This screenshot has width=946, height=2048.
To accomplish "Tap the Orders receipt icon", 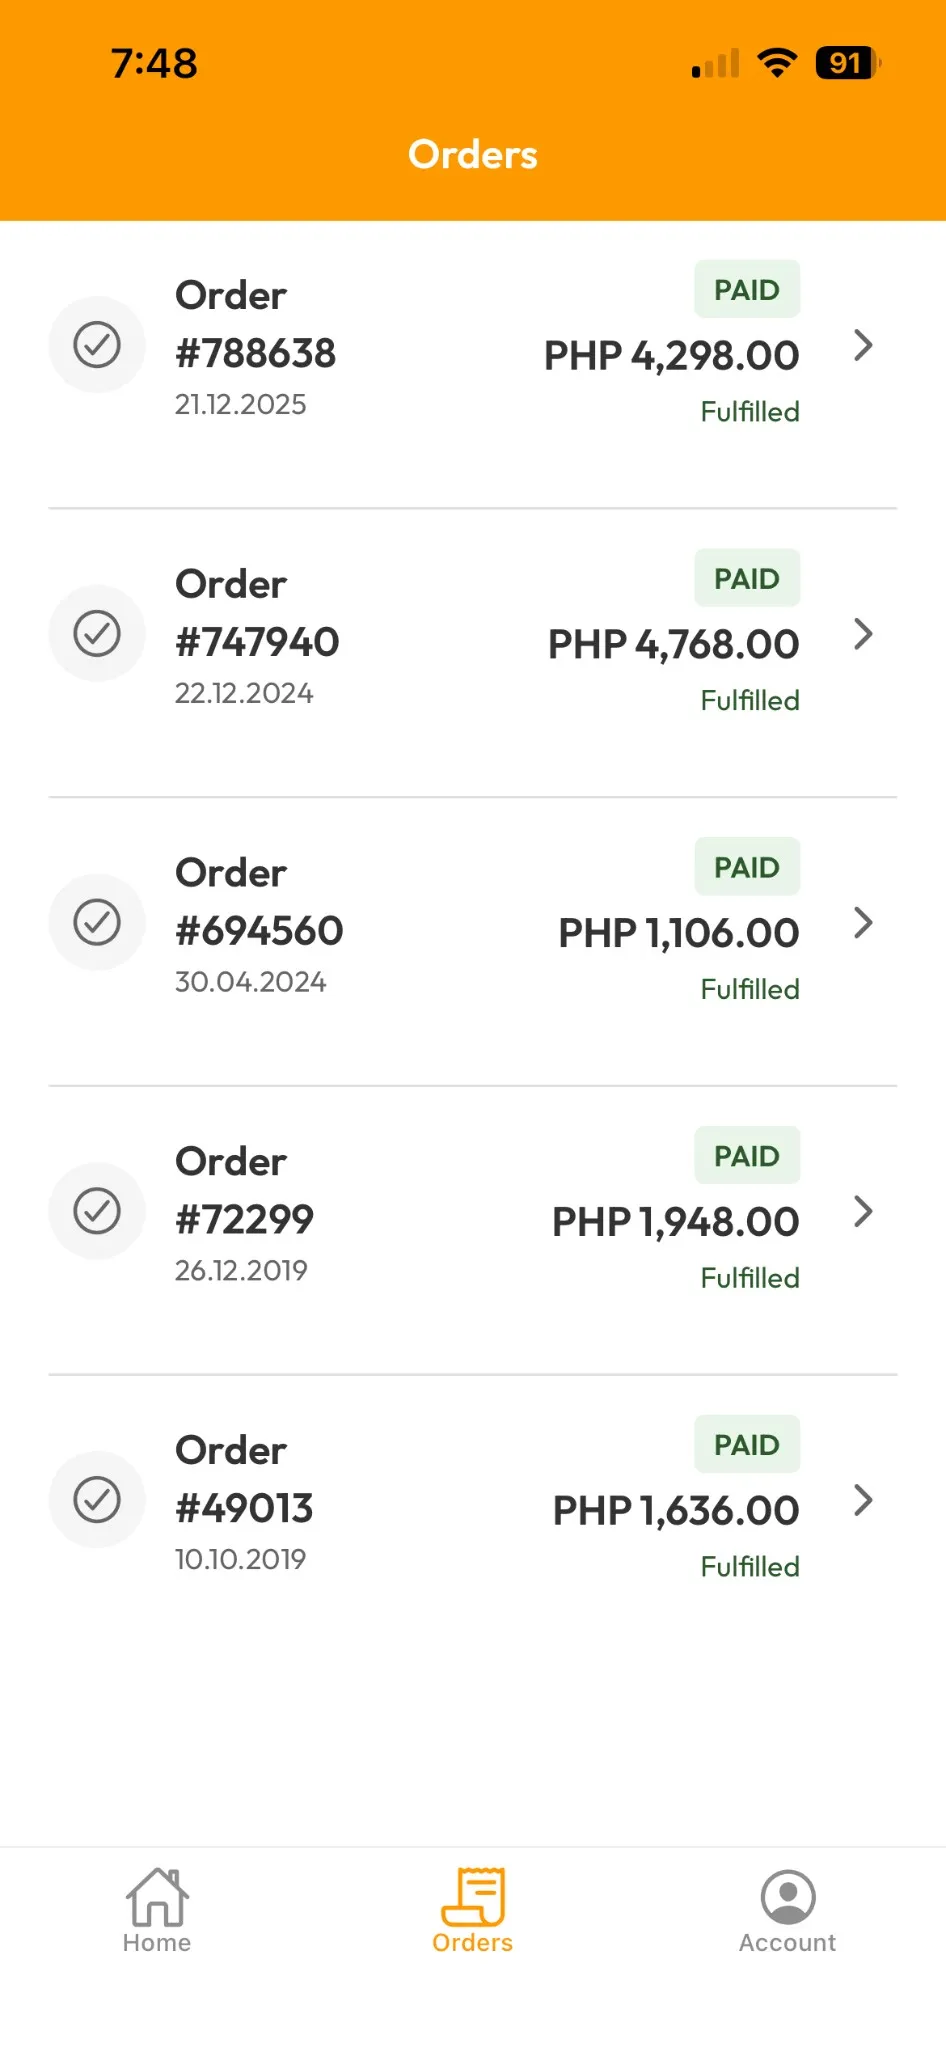I will click(x=473, y=1896).
